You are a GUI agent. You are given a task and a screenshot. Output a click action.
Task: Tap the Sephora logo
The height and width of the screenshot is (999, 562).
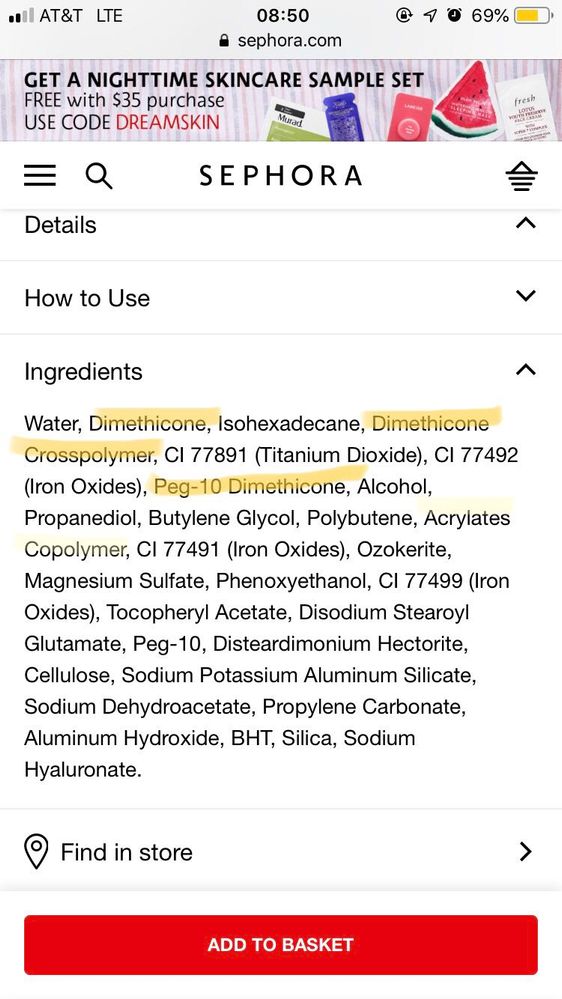[280, 176]
